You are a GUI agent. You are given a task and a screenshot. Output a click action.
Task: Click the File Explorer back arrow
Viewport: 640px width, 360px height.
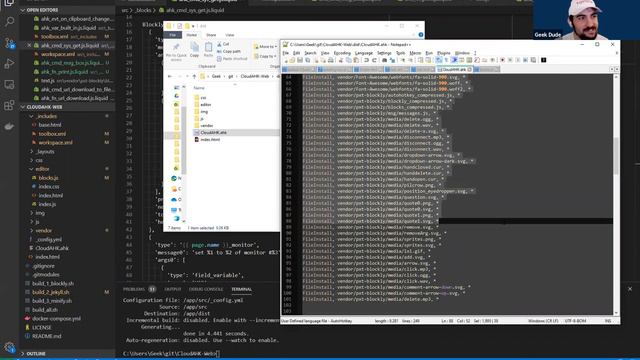(x=170, y=76)
